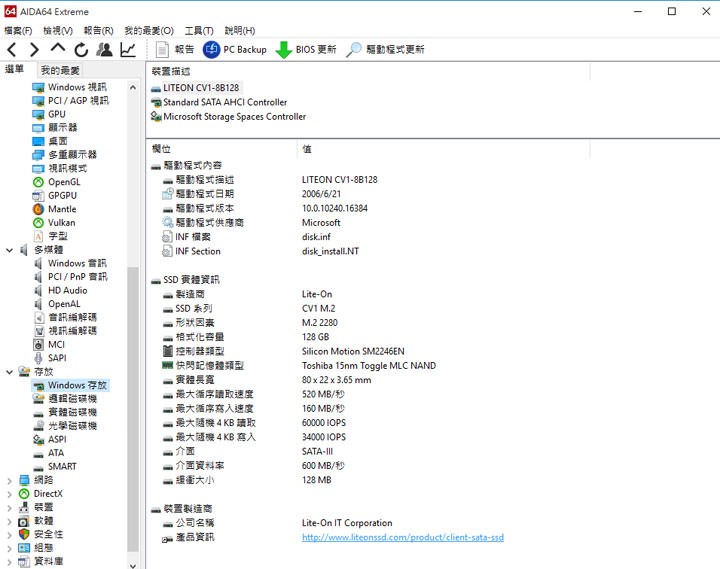Click the 10.0.10240.16384 version value

[x=335, y=208]
